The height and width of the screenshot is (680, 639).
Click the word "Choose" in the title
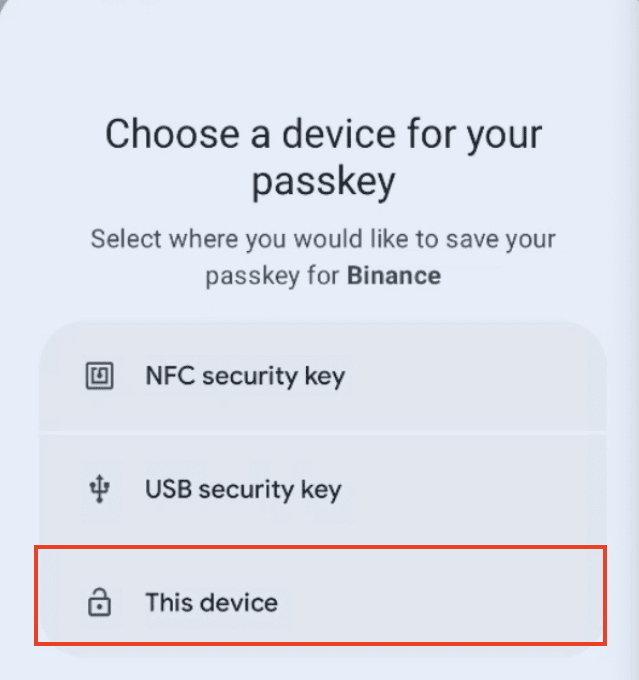click(172, 134)
